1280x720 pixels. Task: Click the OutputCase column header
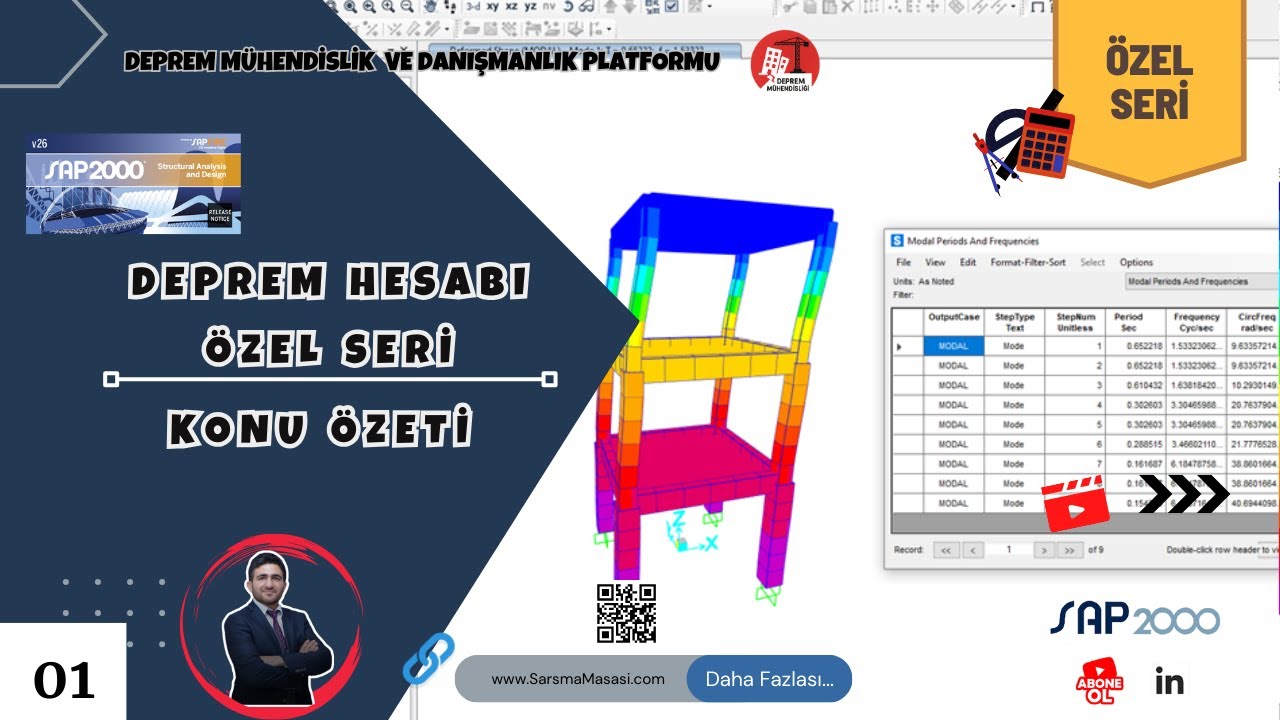954,322
